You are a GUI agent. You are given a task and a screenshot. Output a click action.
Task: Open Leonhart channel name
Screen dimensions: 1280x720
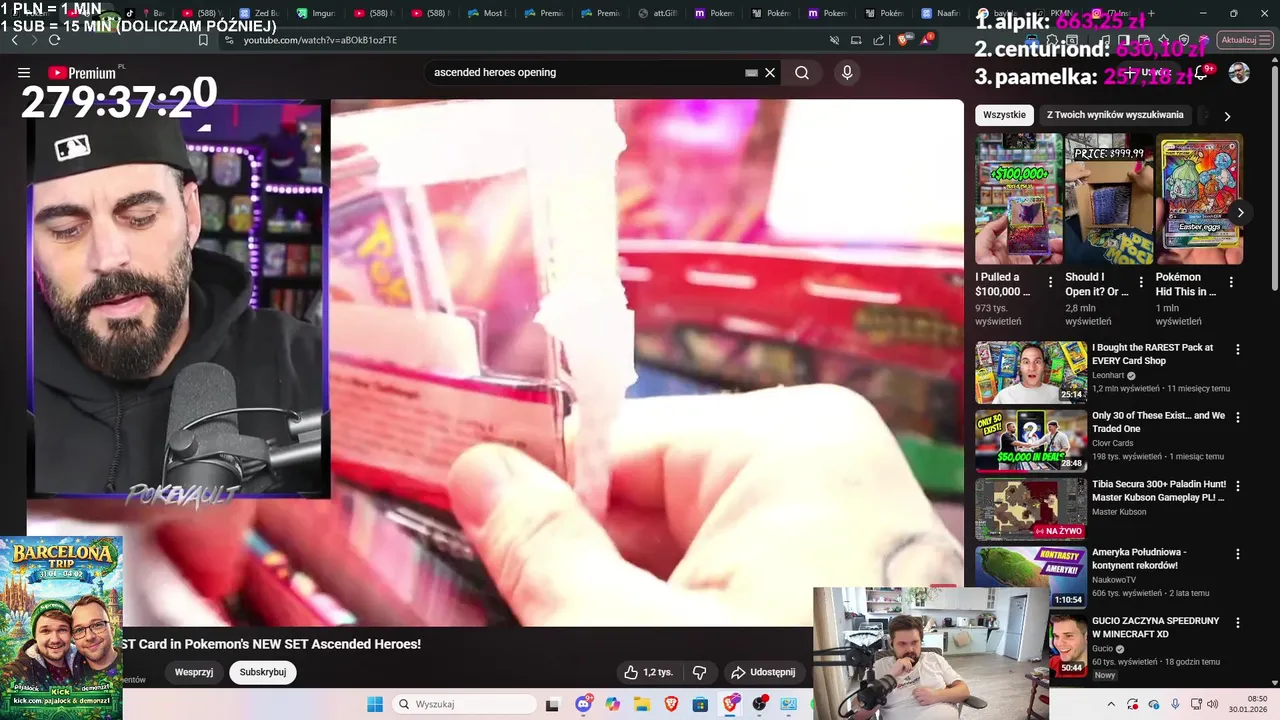coord(1109,376)
